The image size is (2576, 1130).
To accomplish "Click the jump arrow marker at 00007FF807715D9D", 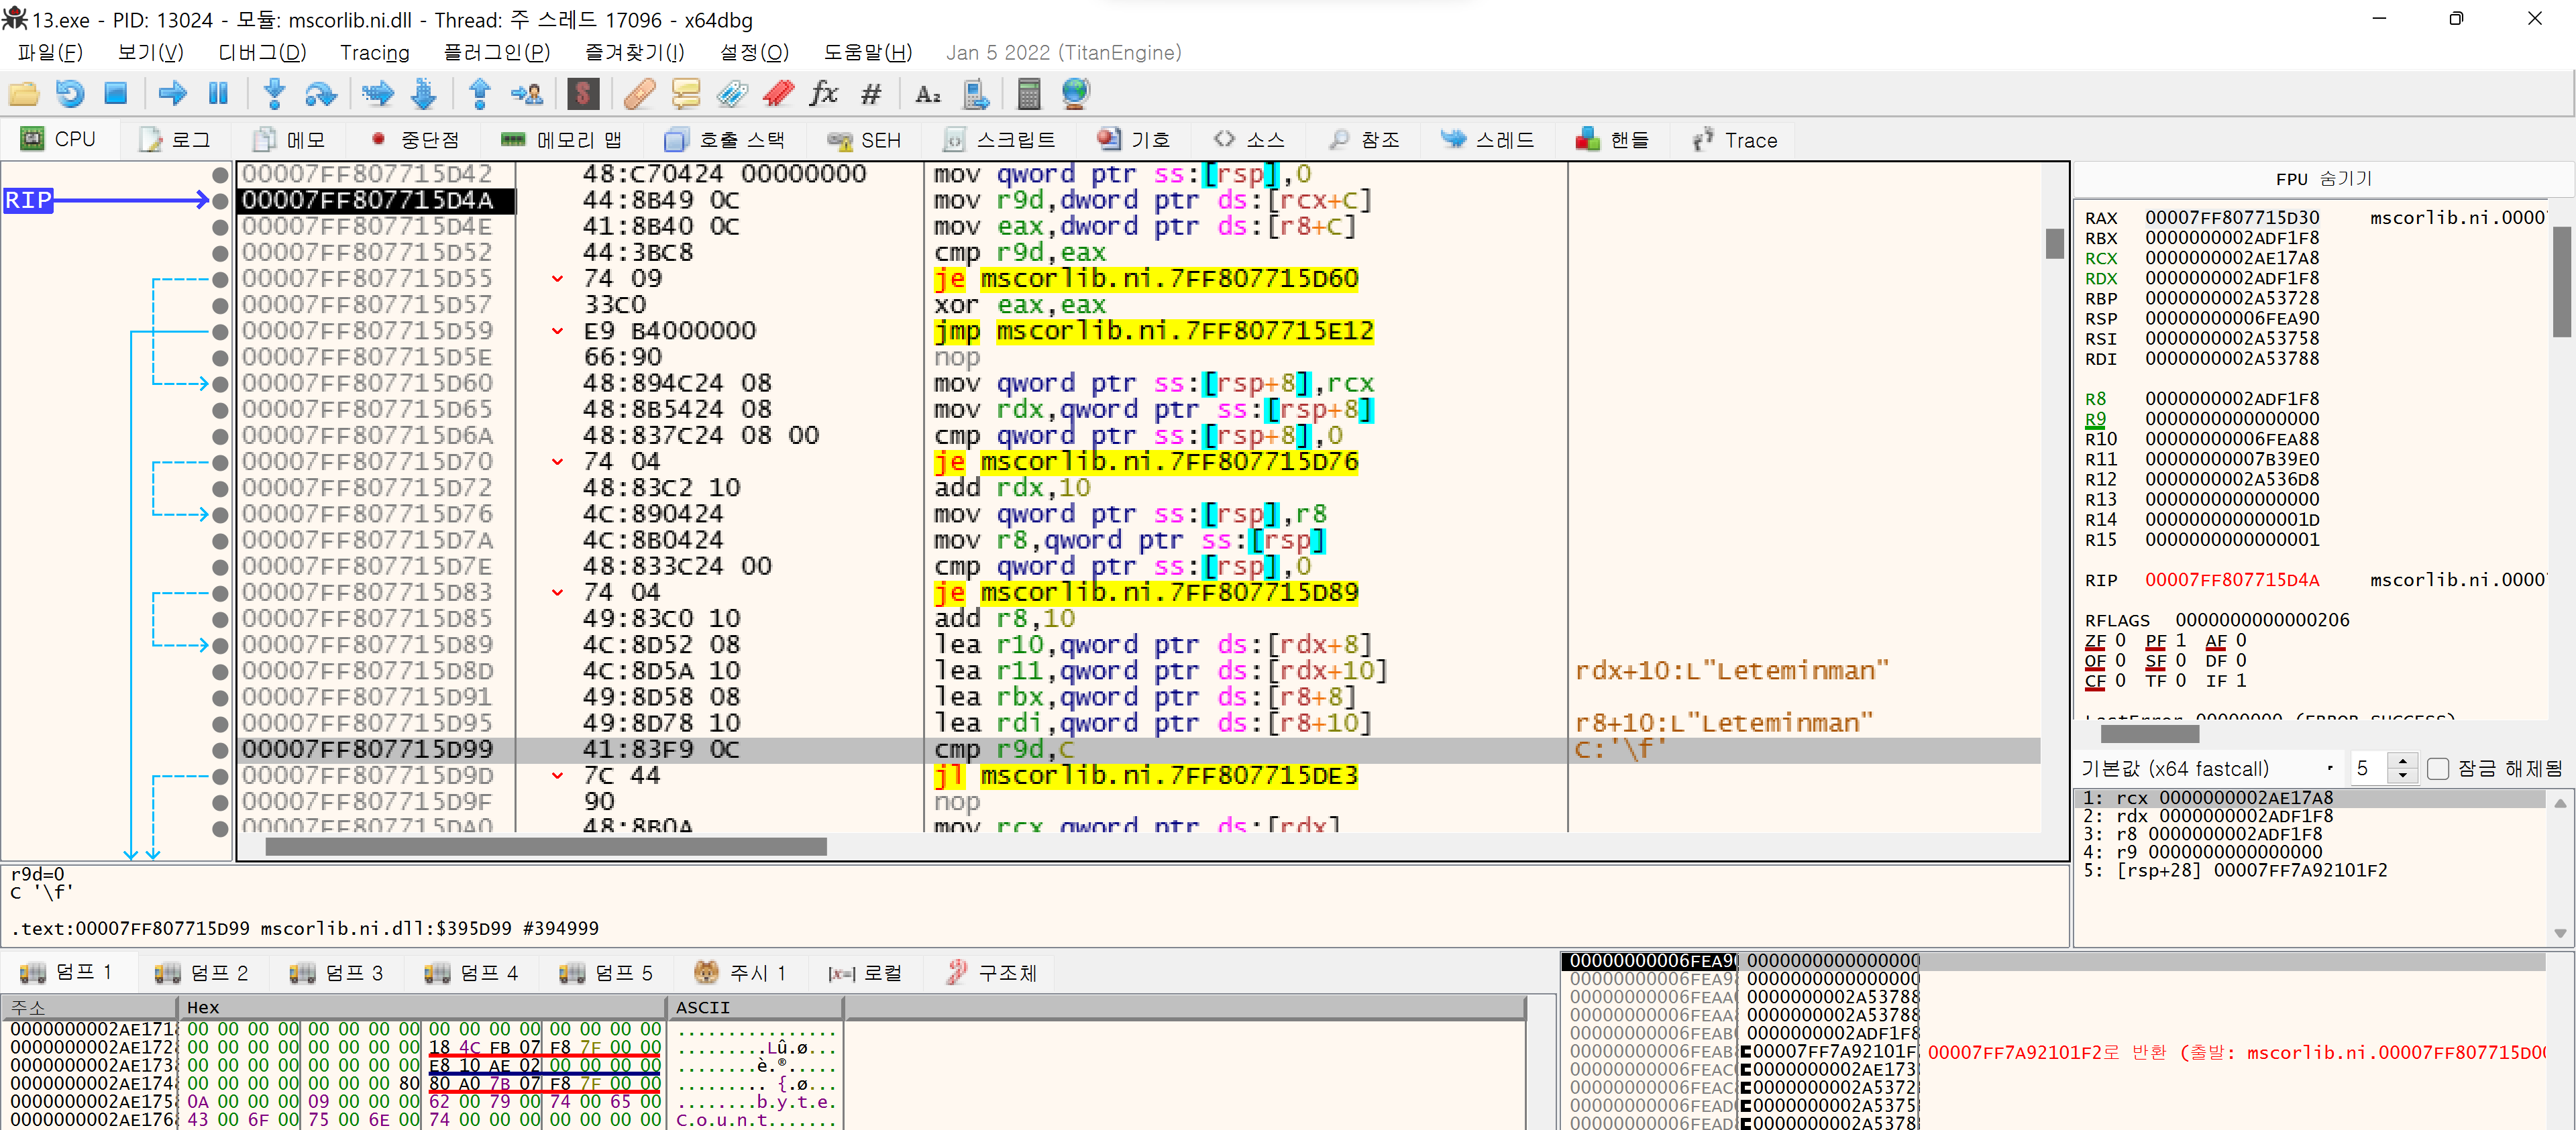I will click(x=557, y=776).
